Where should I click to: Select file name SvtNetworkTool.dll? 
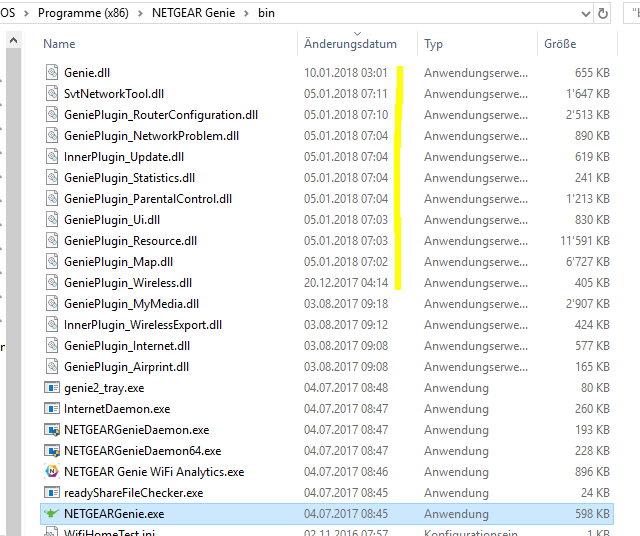tap(114, 94)
